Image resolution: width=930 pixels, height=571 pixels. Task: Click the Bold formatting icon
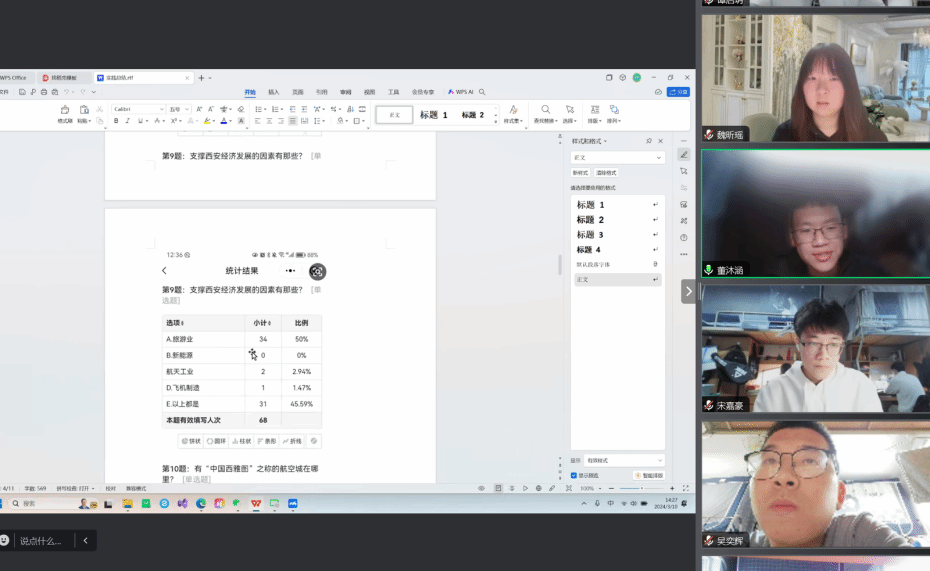(116, 121)
